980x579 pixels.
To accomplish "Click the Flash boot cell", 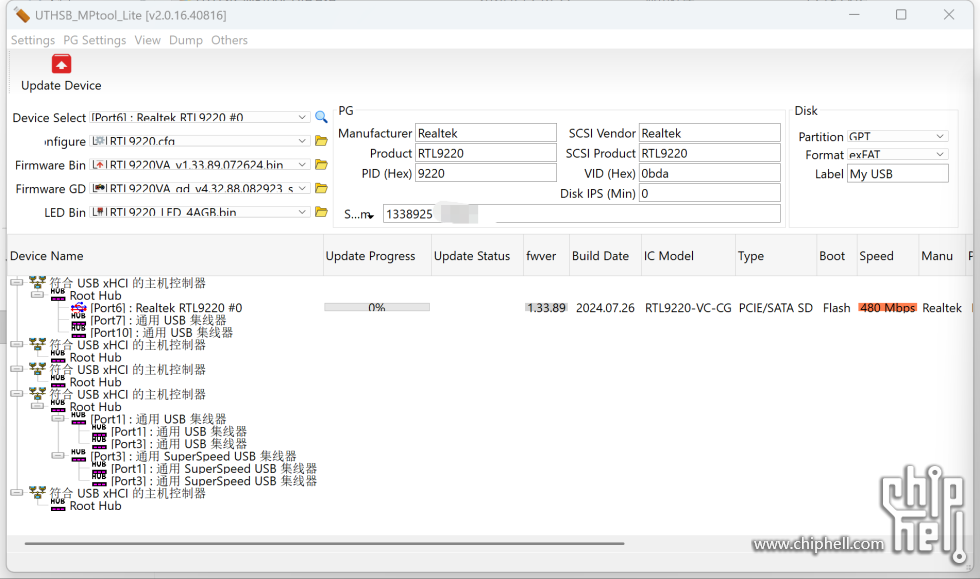I will (x=836, y=308).
